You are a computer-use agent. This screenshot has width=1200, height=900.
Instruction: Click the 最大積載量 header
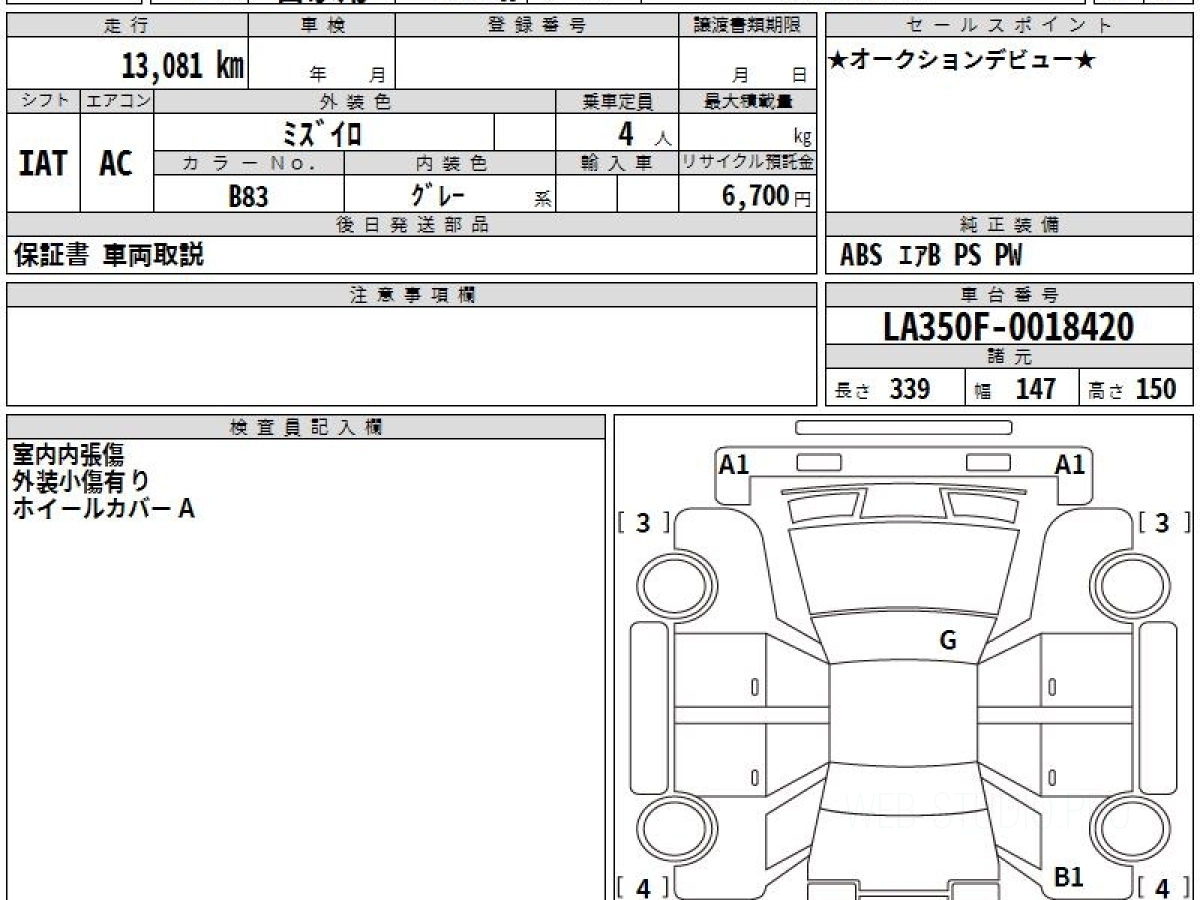[748, 101]
